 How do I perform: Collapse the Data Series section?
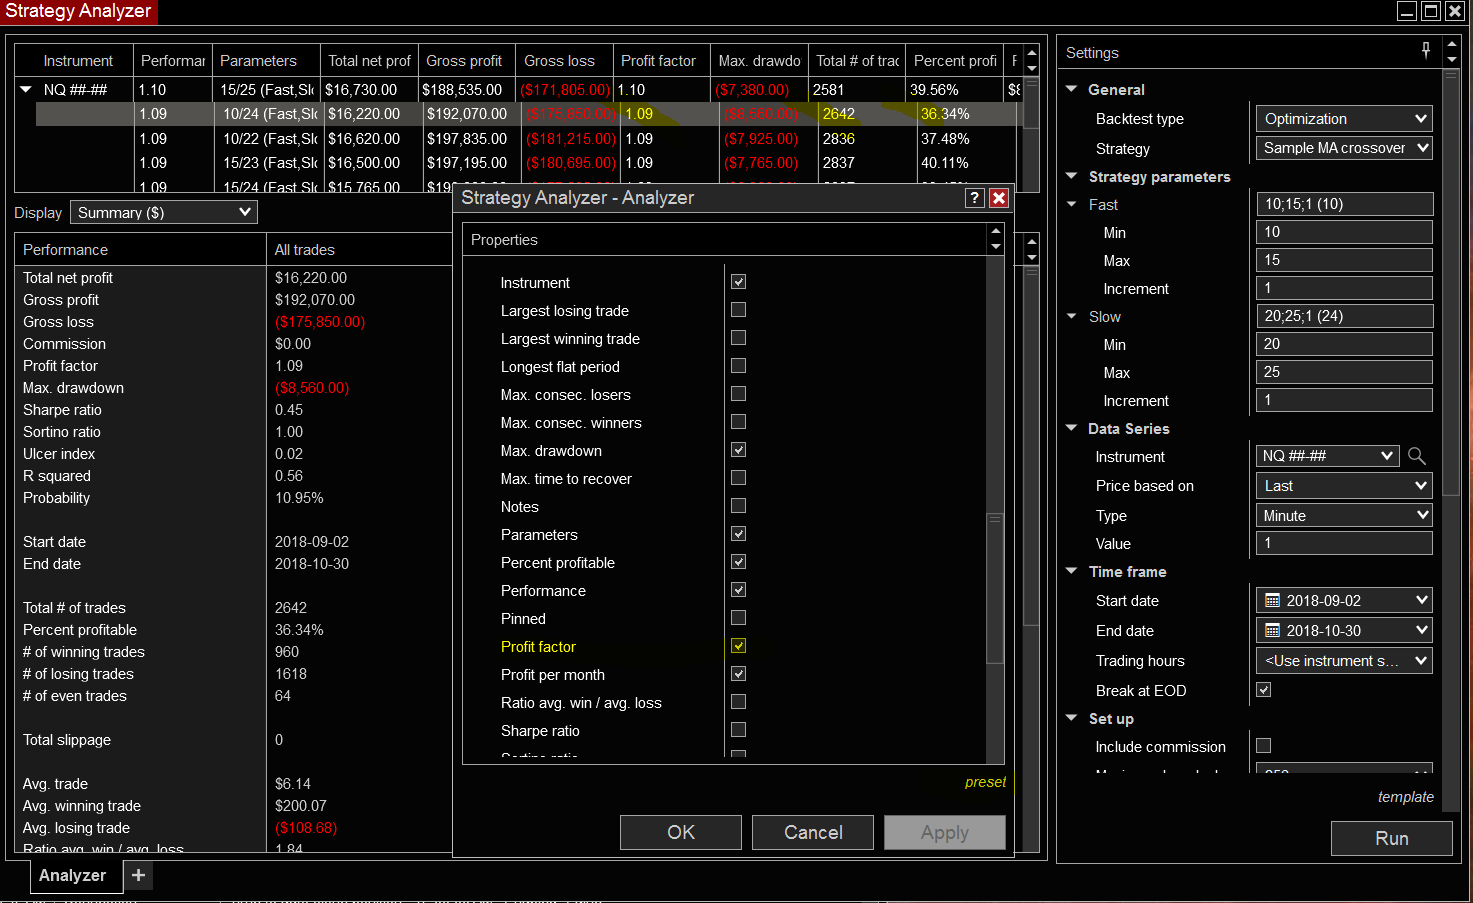click(1072, 428)
